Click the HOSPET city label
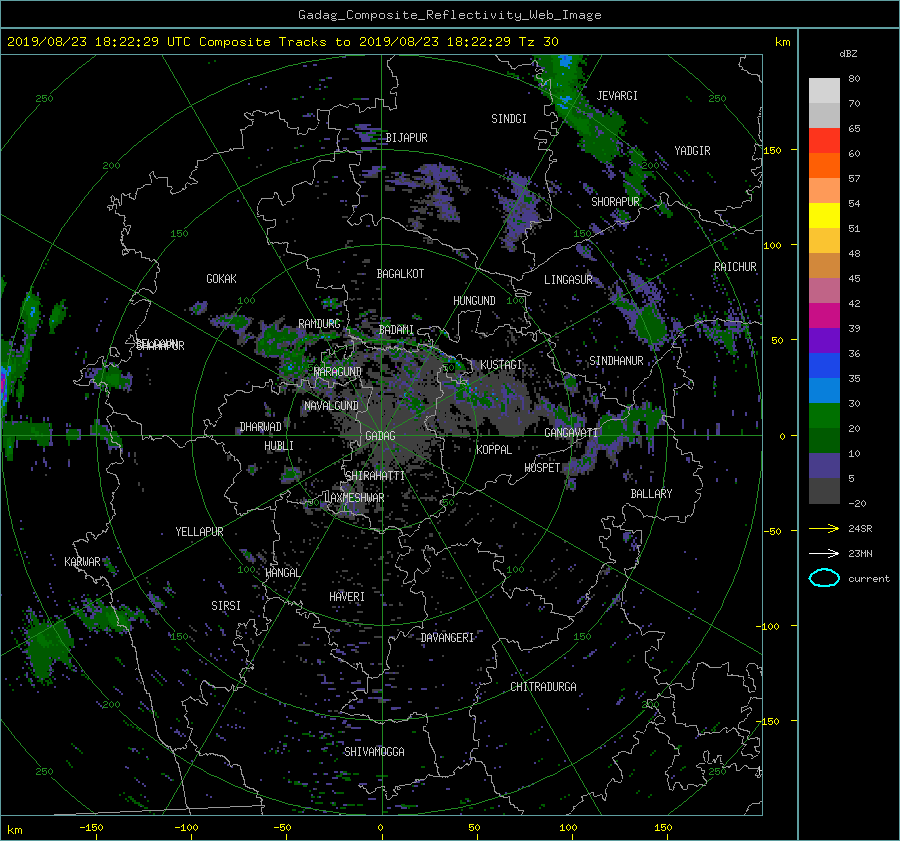The width and height of the screenshot is (900, 841). [x=542, y=468]
